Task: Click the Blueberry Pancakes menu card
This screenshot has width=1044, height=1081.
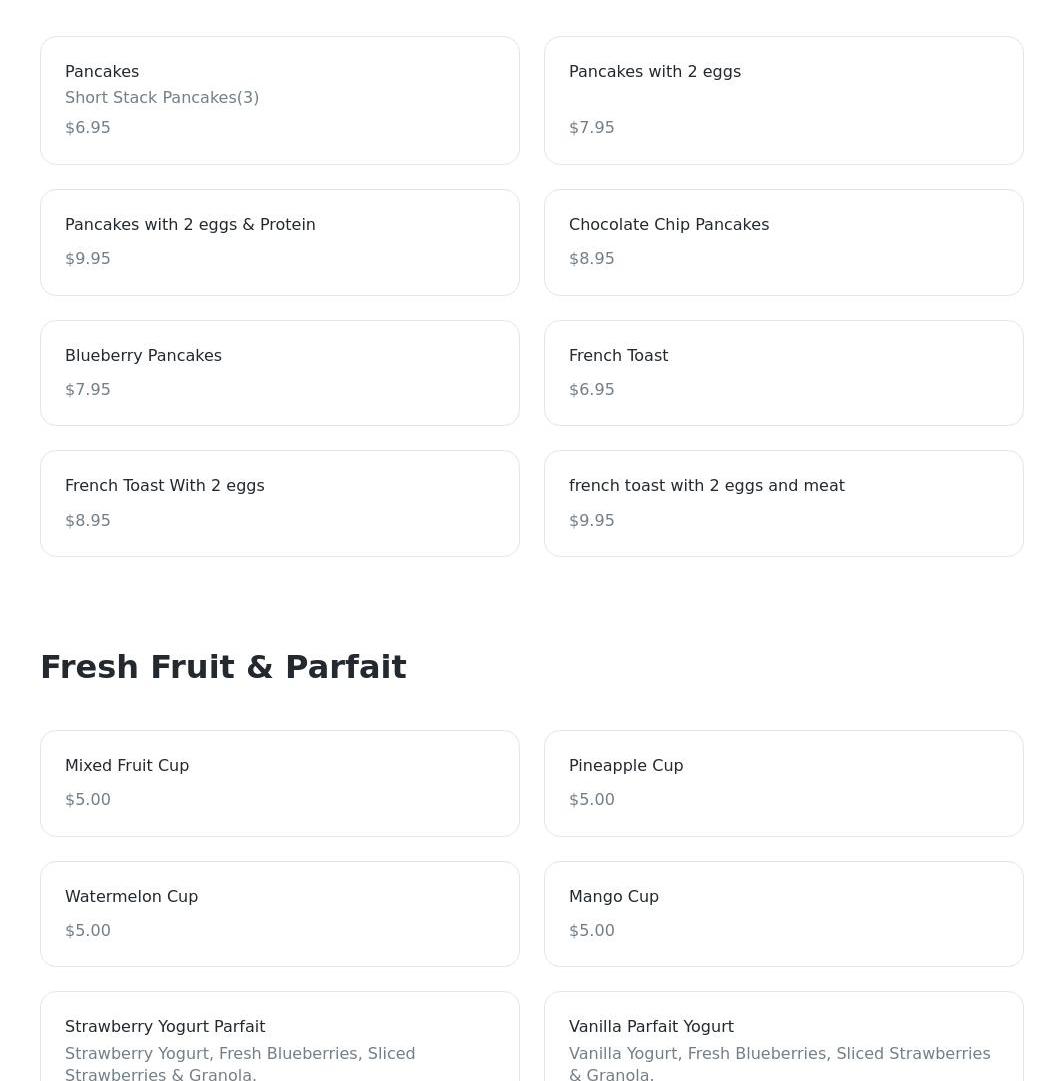Action: [280, 373]
